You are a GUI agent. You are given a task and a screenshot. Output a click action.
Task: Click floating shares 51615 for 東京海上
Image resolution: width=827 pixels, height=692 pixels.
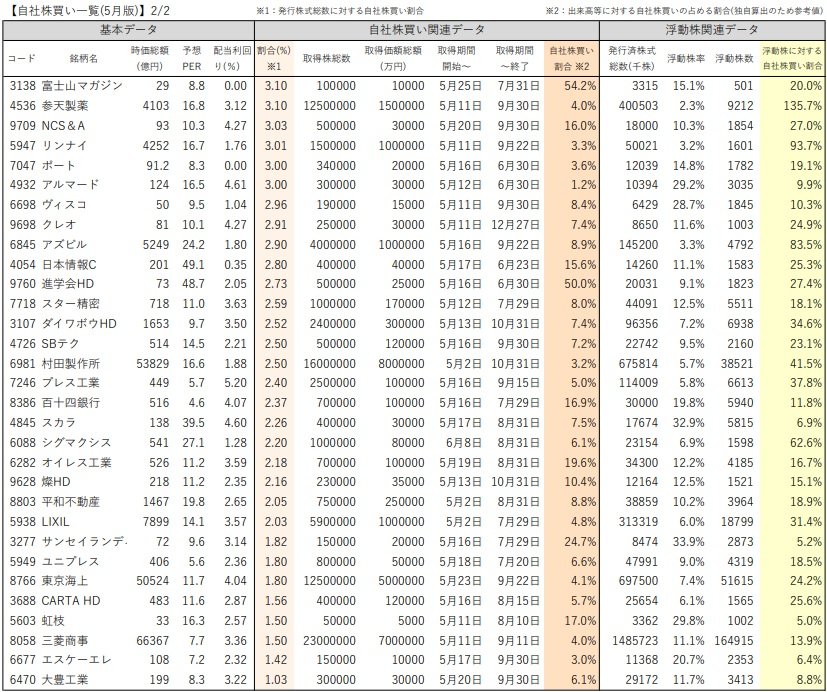737,581
